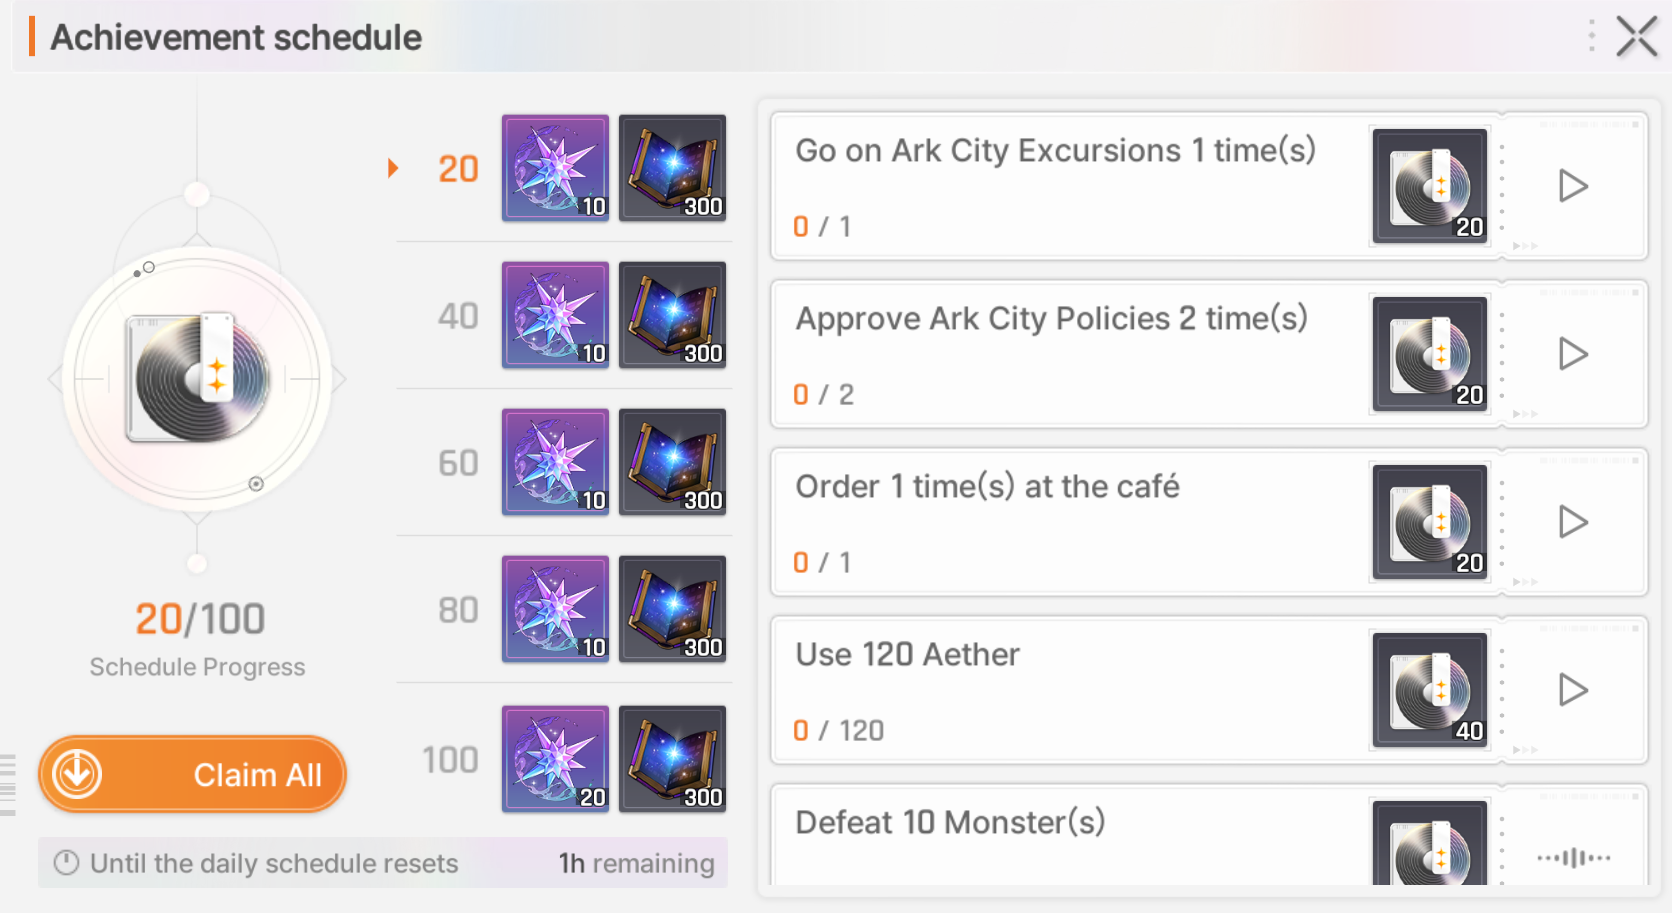Select the 100 milestone label
The width and height of the screenshot is (1672, 913).
click(450, 760)
